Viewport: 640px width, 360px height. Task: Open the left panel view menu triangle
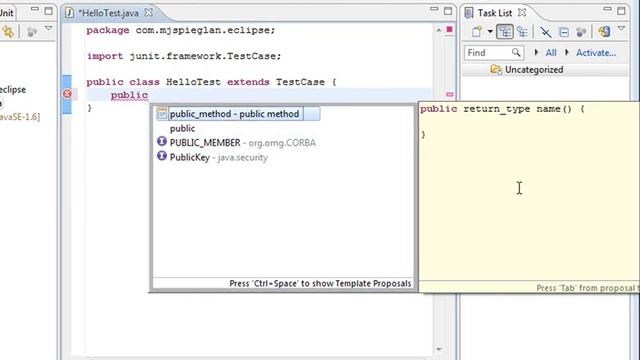point(49,29)
